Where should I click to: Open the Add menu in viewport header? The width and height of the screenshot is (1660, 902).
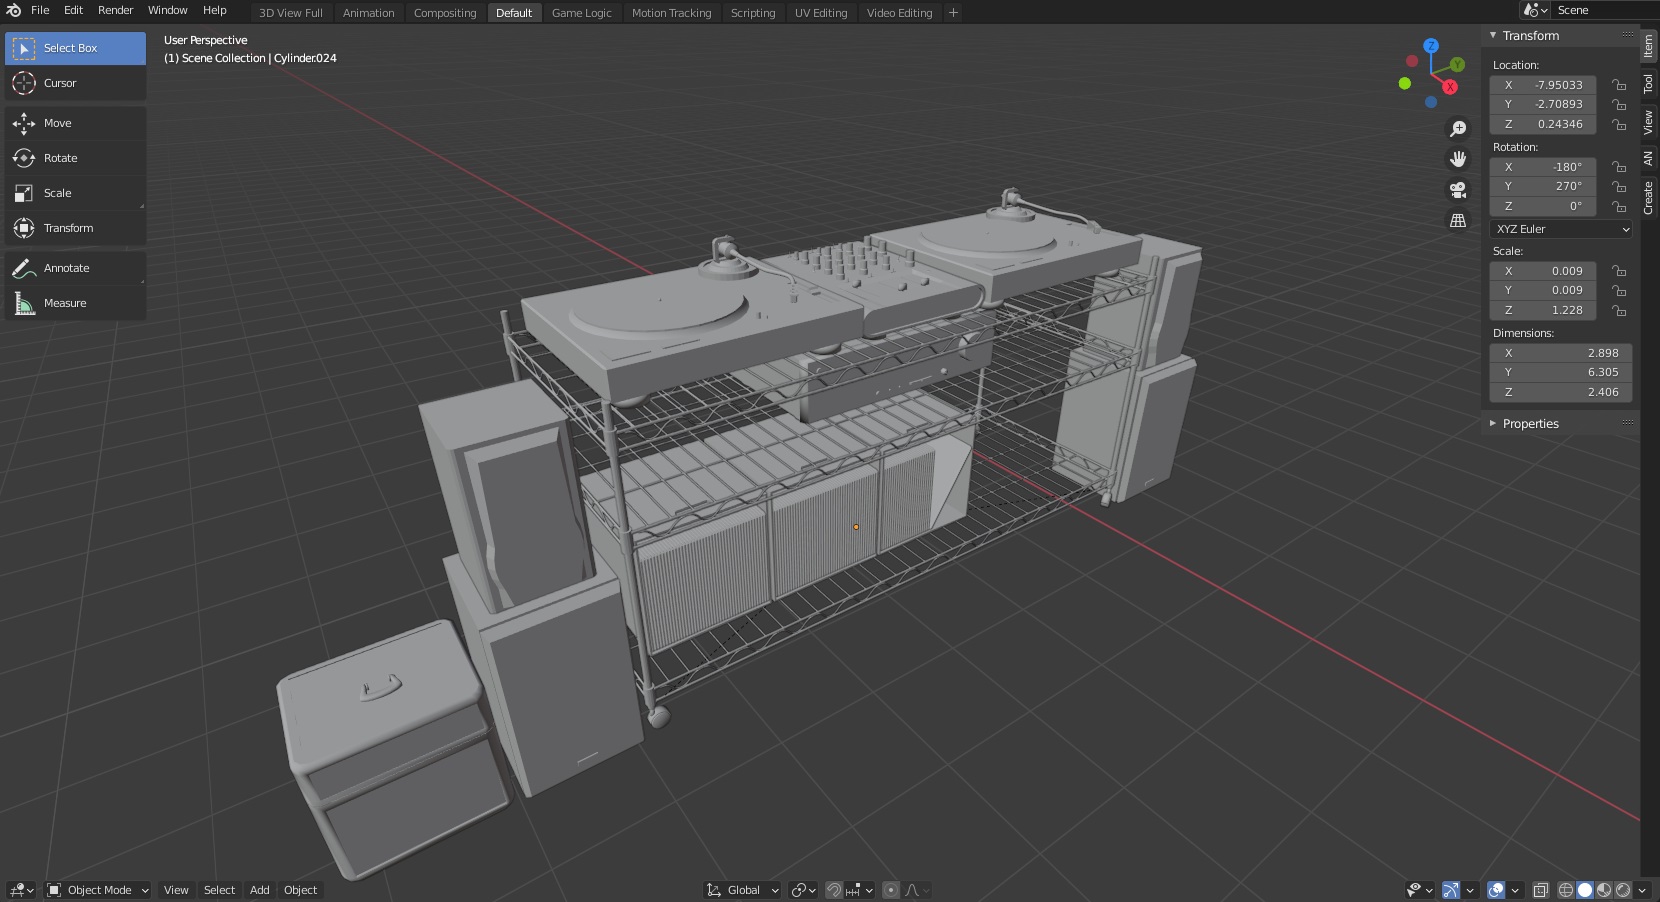click(259, 890)
